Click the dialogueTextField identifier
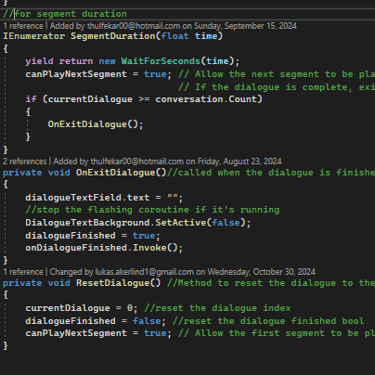375x375 pixels. click(73, 198)
